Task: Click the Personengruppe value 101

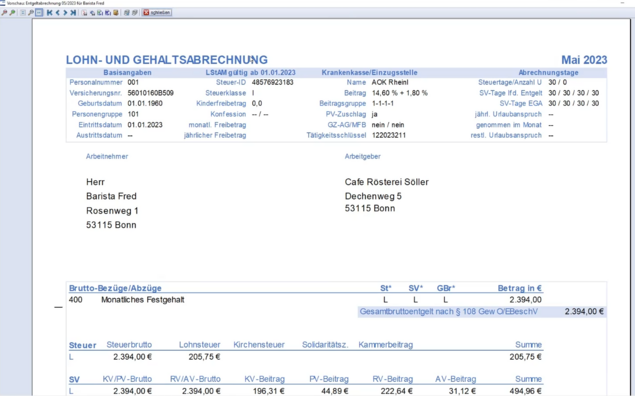Action: coord(133,114)
